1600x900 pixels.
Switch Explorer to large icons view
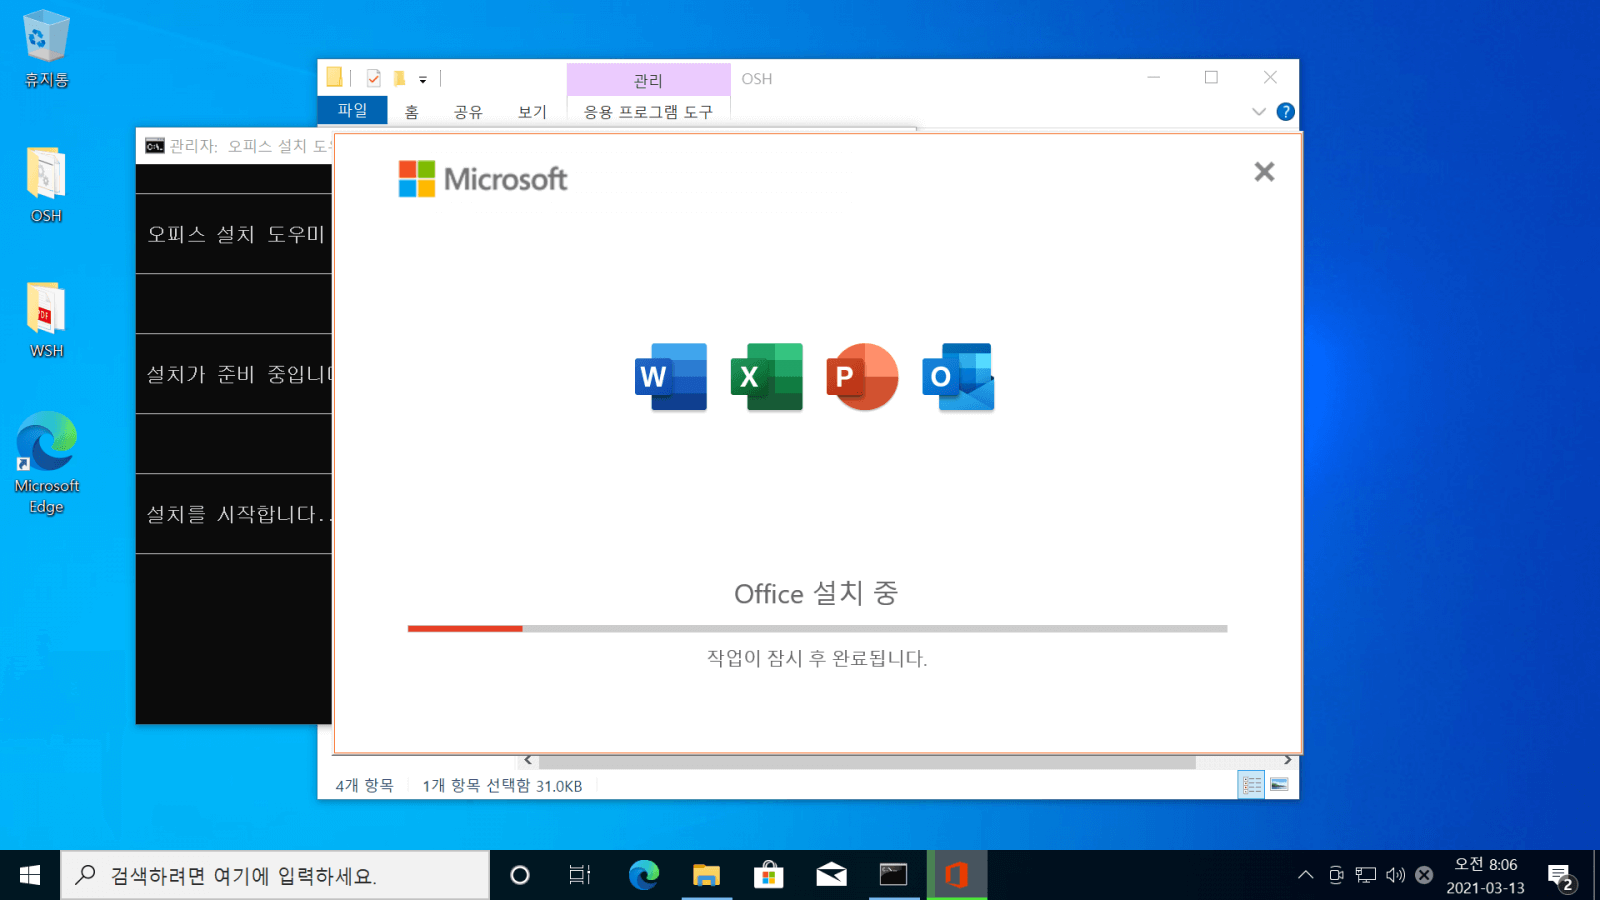1279,785
